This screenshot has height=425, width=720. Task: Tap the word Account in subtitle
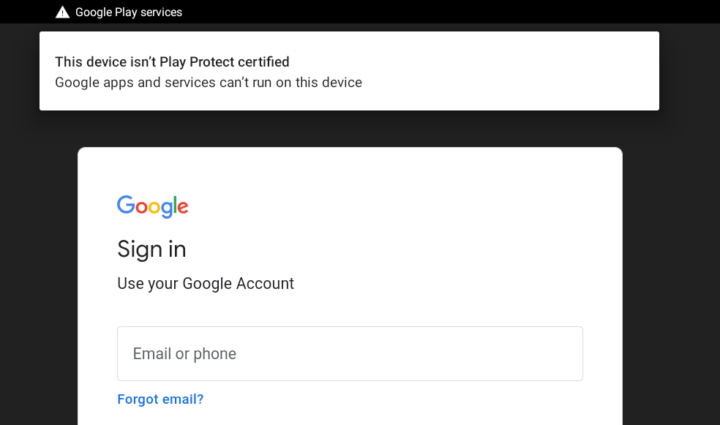pos(265,284)
